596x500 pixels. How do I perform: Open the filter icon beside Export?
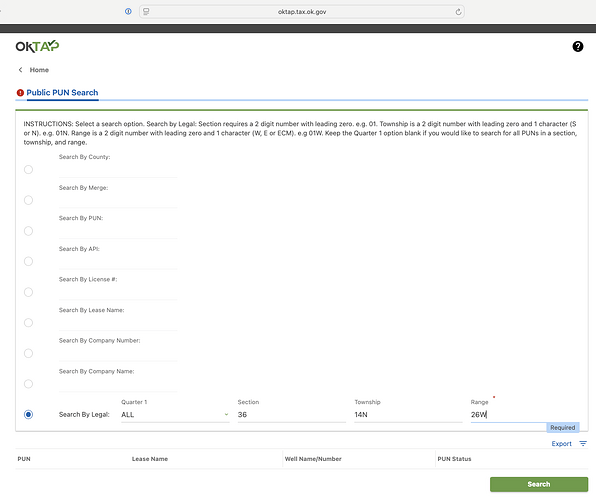[x=583, y=444]
